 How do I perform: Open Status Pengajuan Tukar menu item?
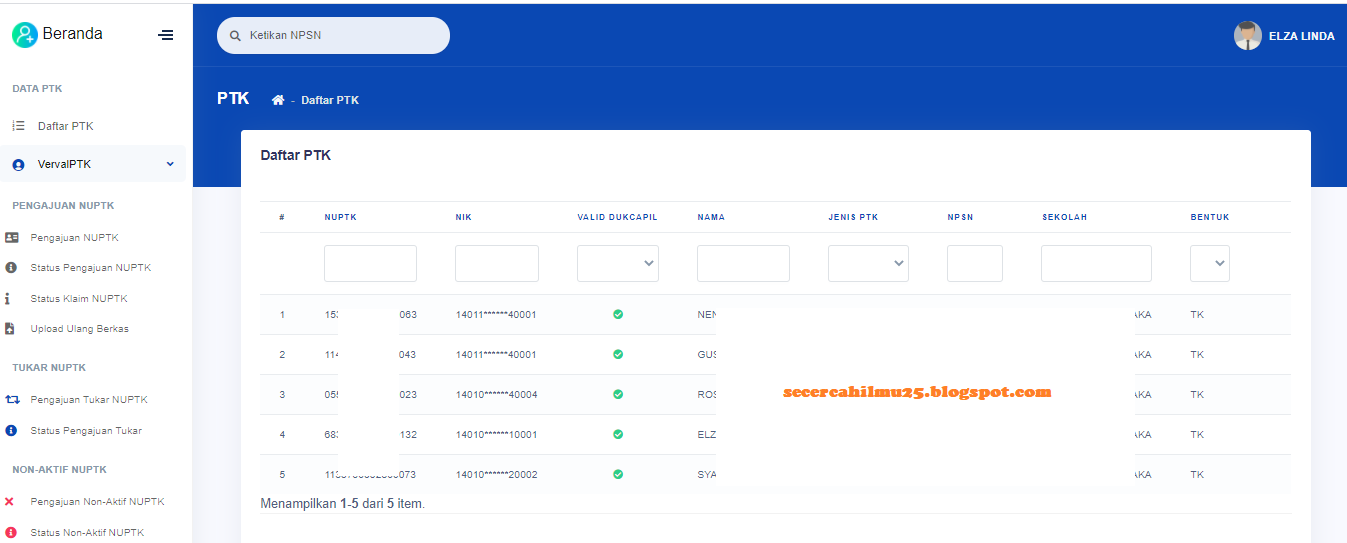85,431
